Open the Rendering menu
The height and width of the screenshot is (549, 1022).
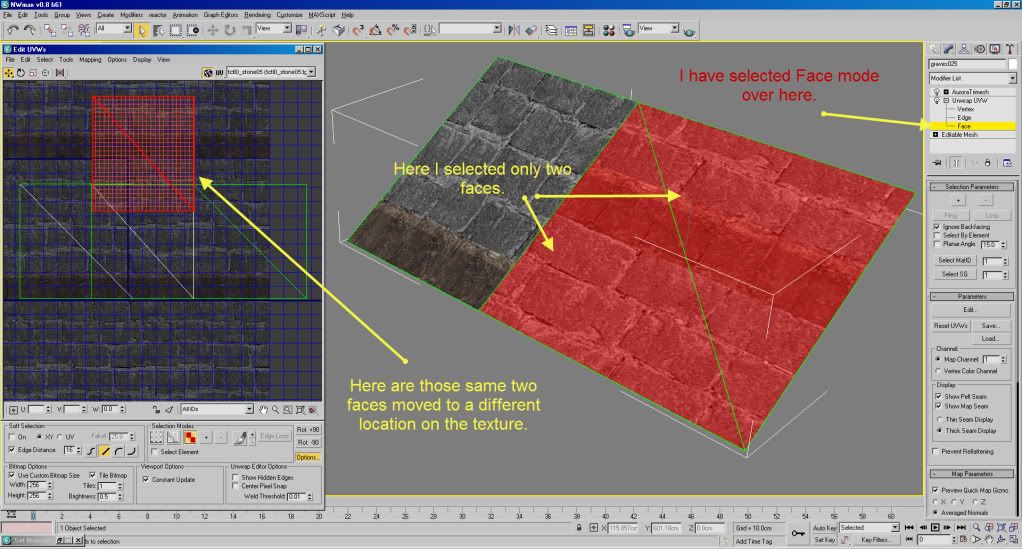[x=257, y=16]
